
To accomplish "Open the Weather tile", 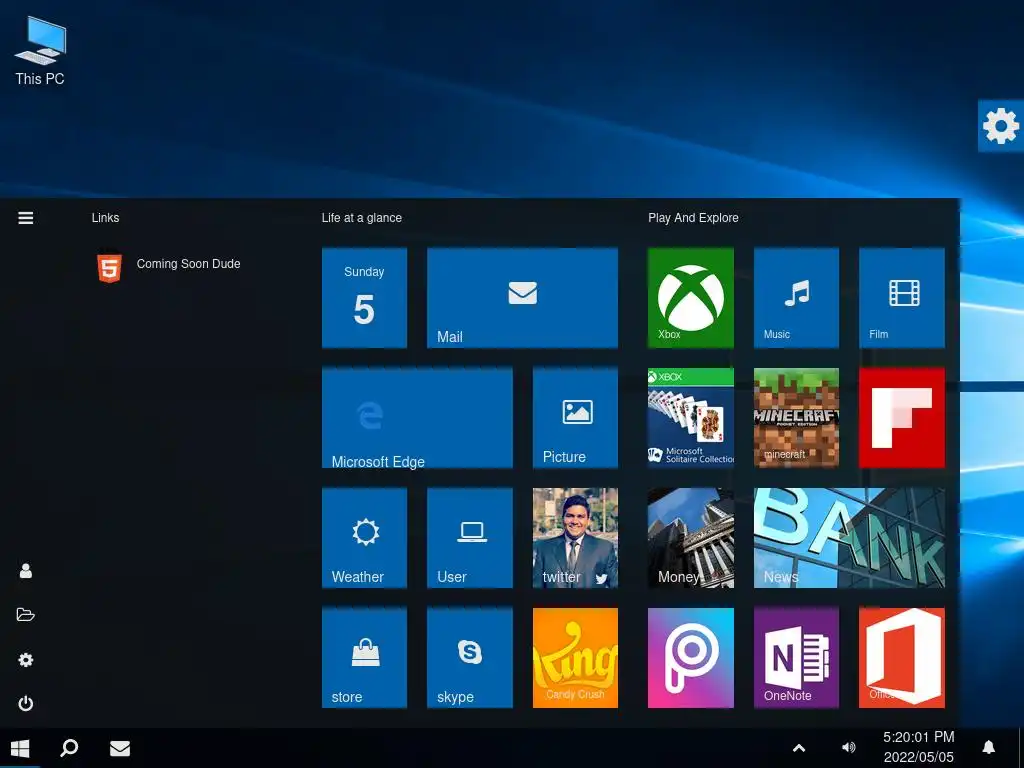I will tap(364, 538).
